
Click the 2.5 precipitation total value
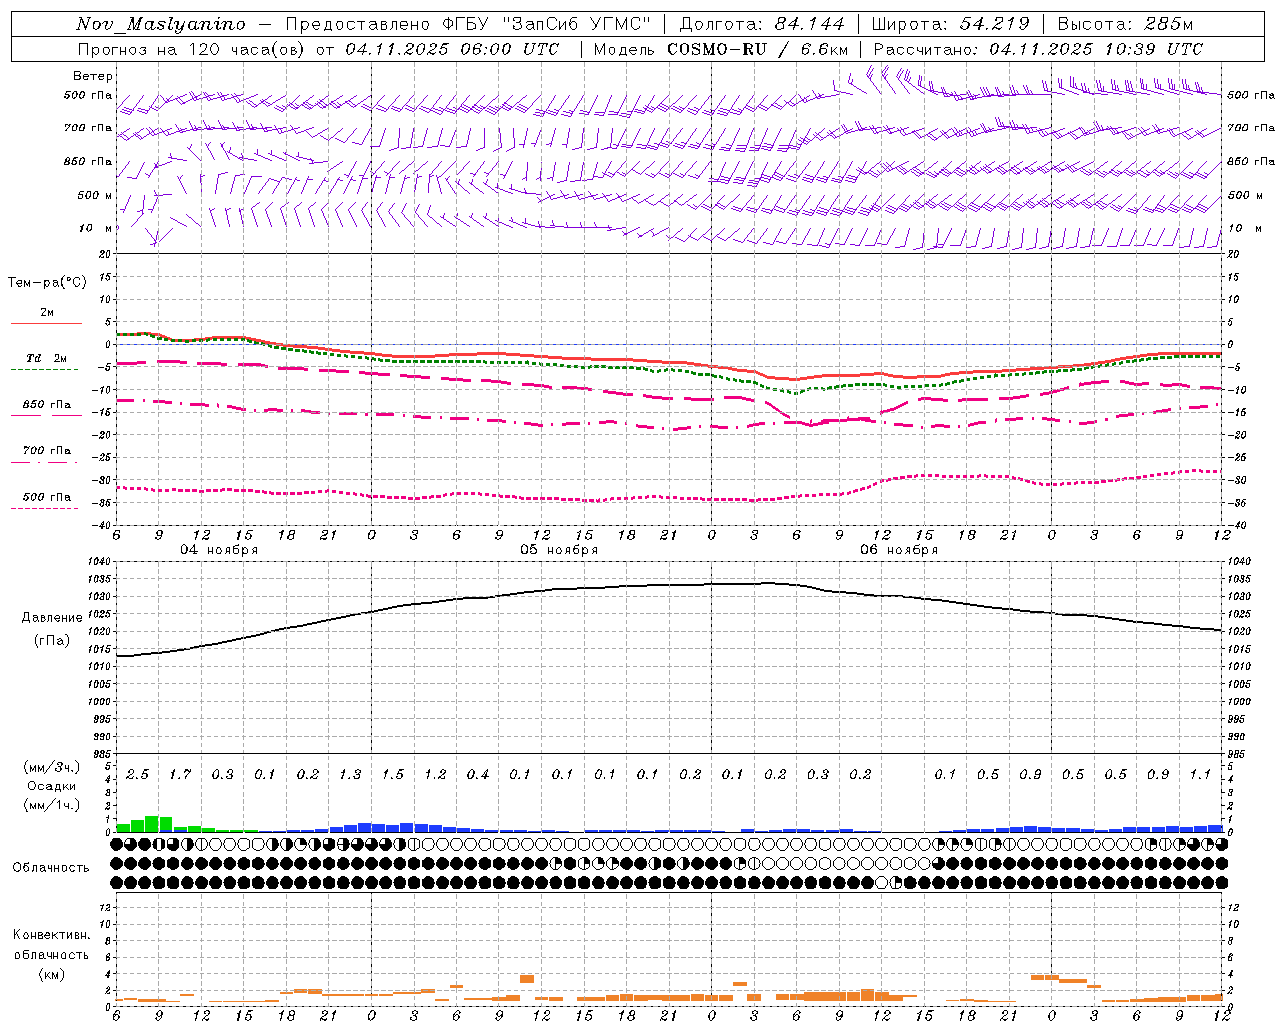tap(138, 774)
